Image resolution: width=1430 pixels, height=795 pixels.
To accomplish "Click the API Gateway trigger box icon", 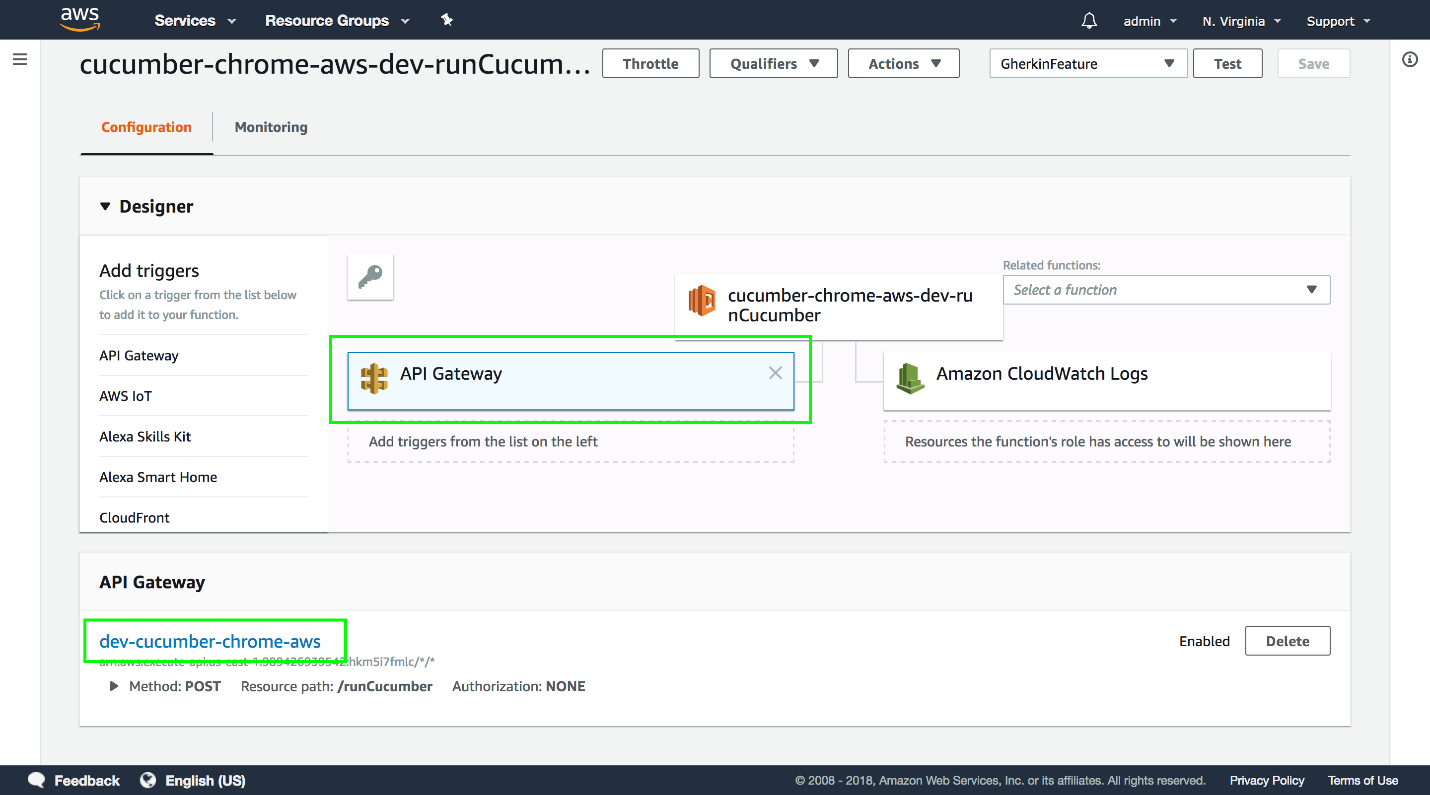I will 374,378.
